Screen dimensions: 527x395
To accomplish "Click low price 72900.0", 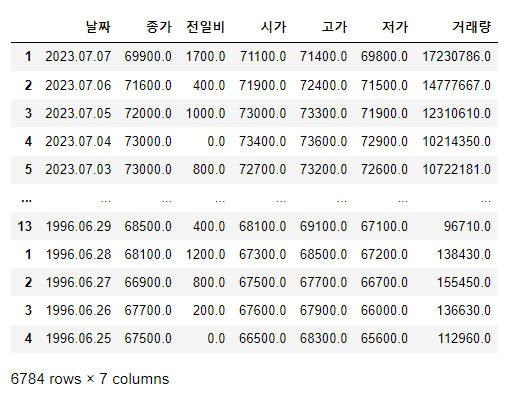I will [384, 141].
